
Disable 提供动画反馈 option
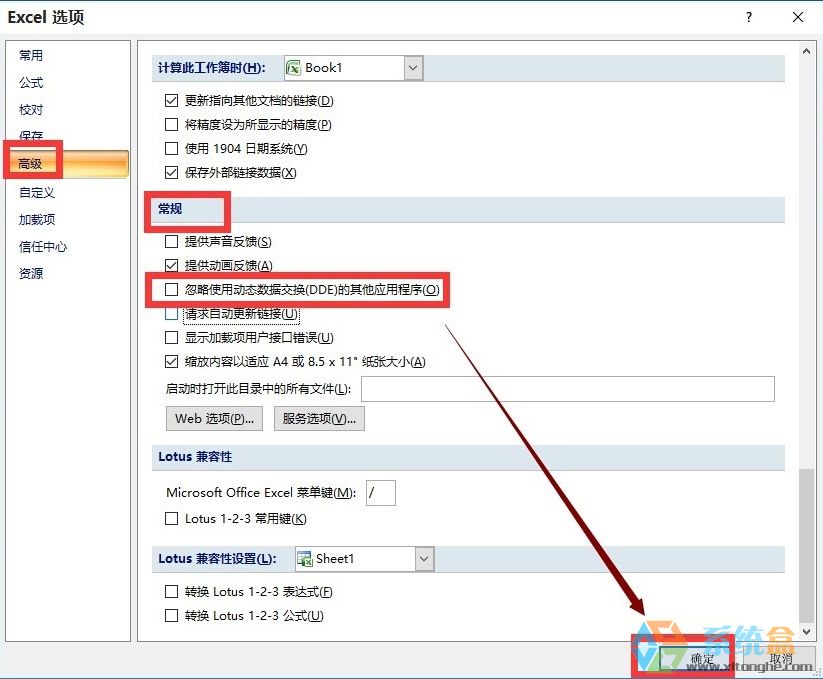(x=171, y=266)
